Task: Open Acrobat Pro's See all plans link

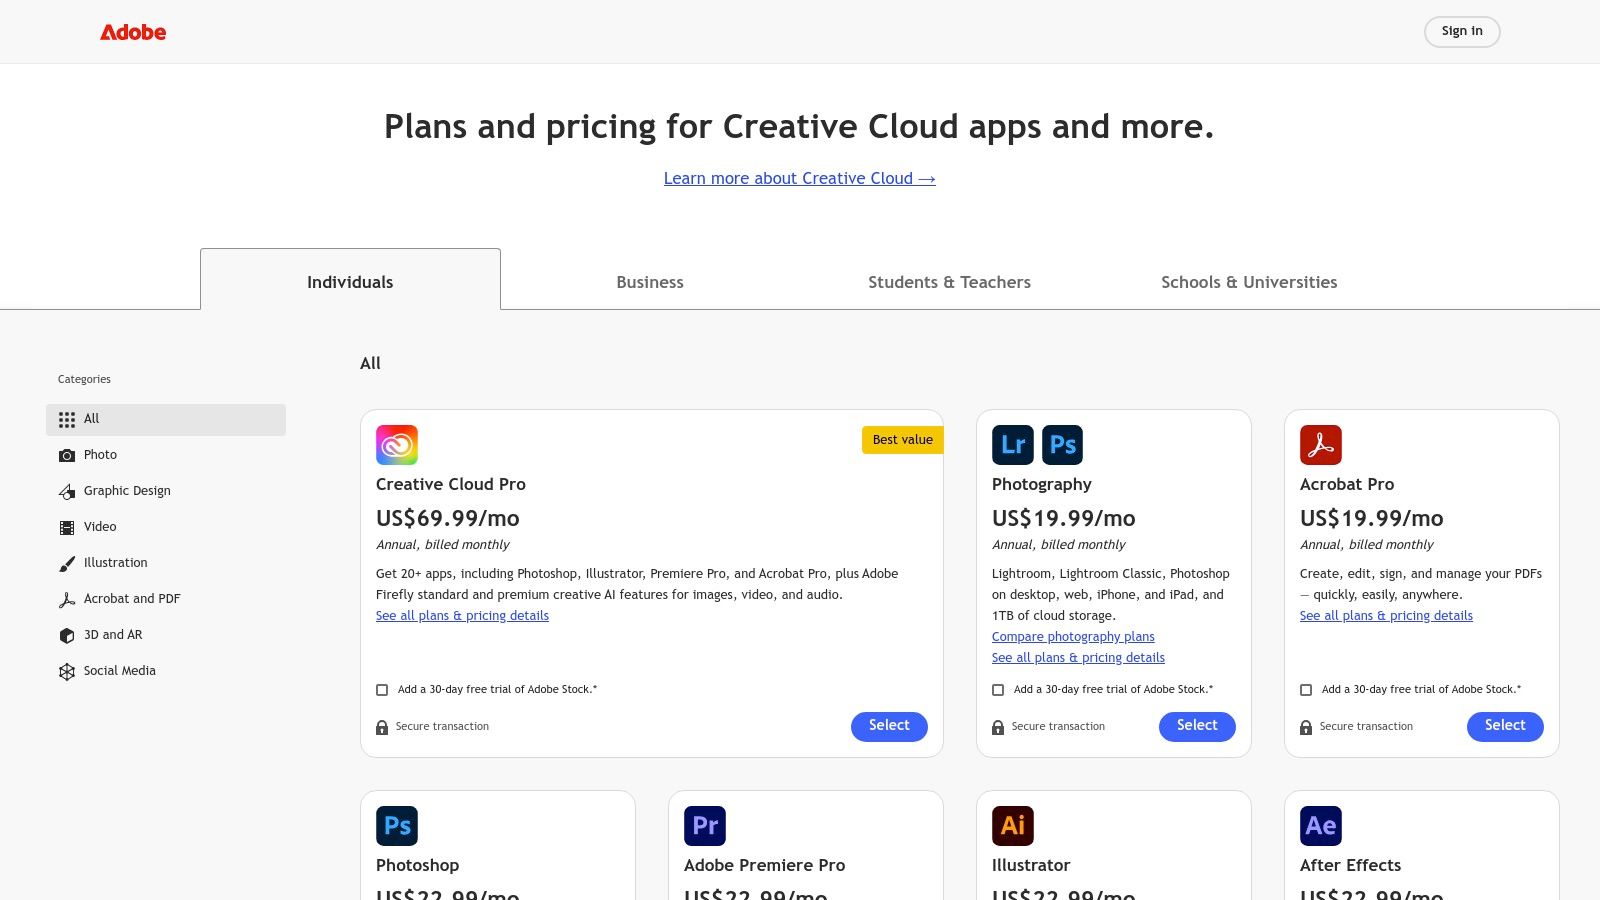Action: (1386, 616)
